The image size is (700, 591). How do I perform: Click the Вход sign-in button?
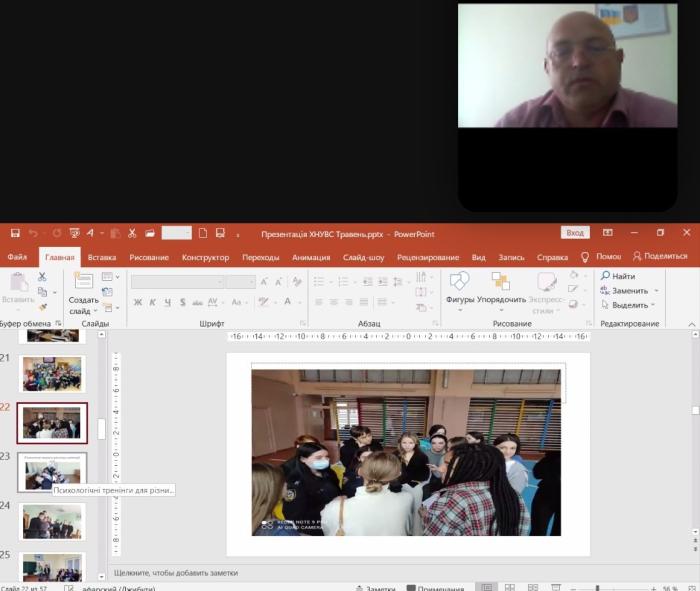pyautogui.click(x=575, y=233)
